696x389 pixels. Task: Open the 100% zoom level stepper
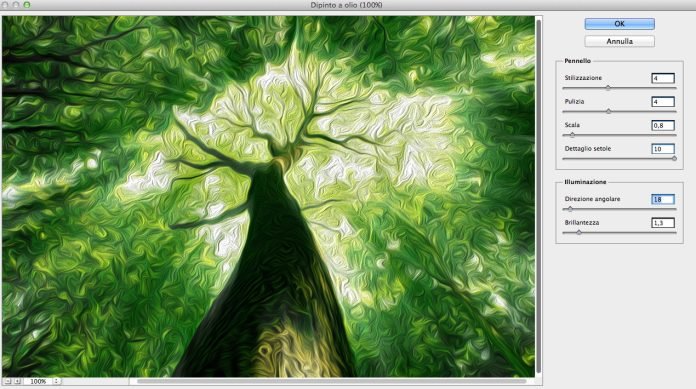point(56,381)
